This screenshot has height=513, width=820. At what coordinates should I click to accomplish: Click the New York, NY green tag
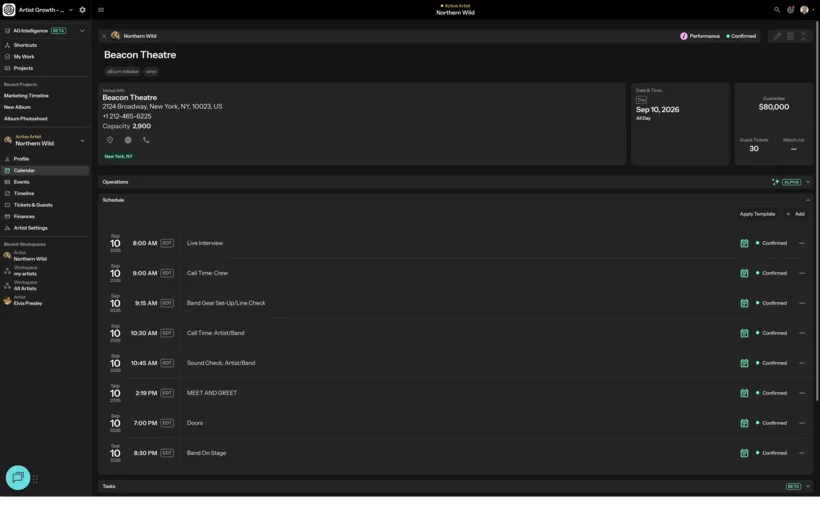pos(119,156)
